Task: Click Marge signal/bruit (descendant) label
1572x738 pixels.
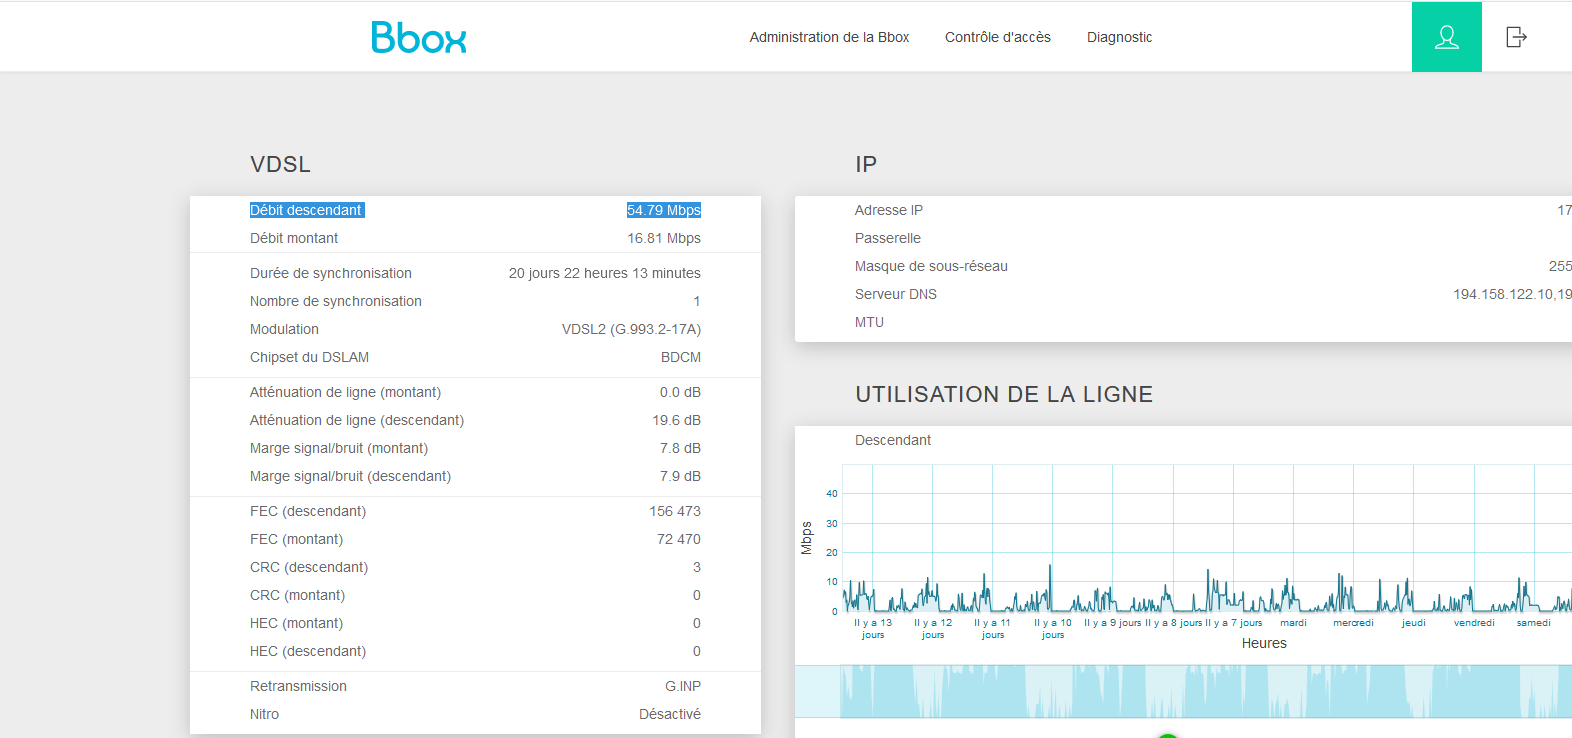Action: 350,476
